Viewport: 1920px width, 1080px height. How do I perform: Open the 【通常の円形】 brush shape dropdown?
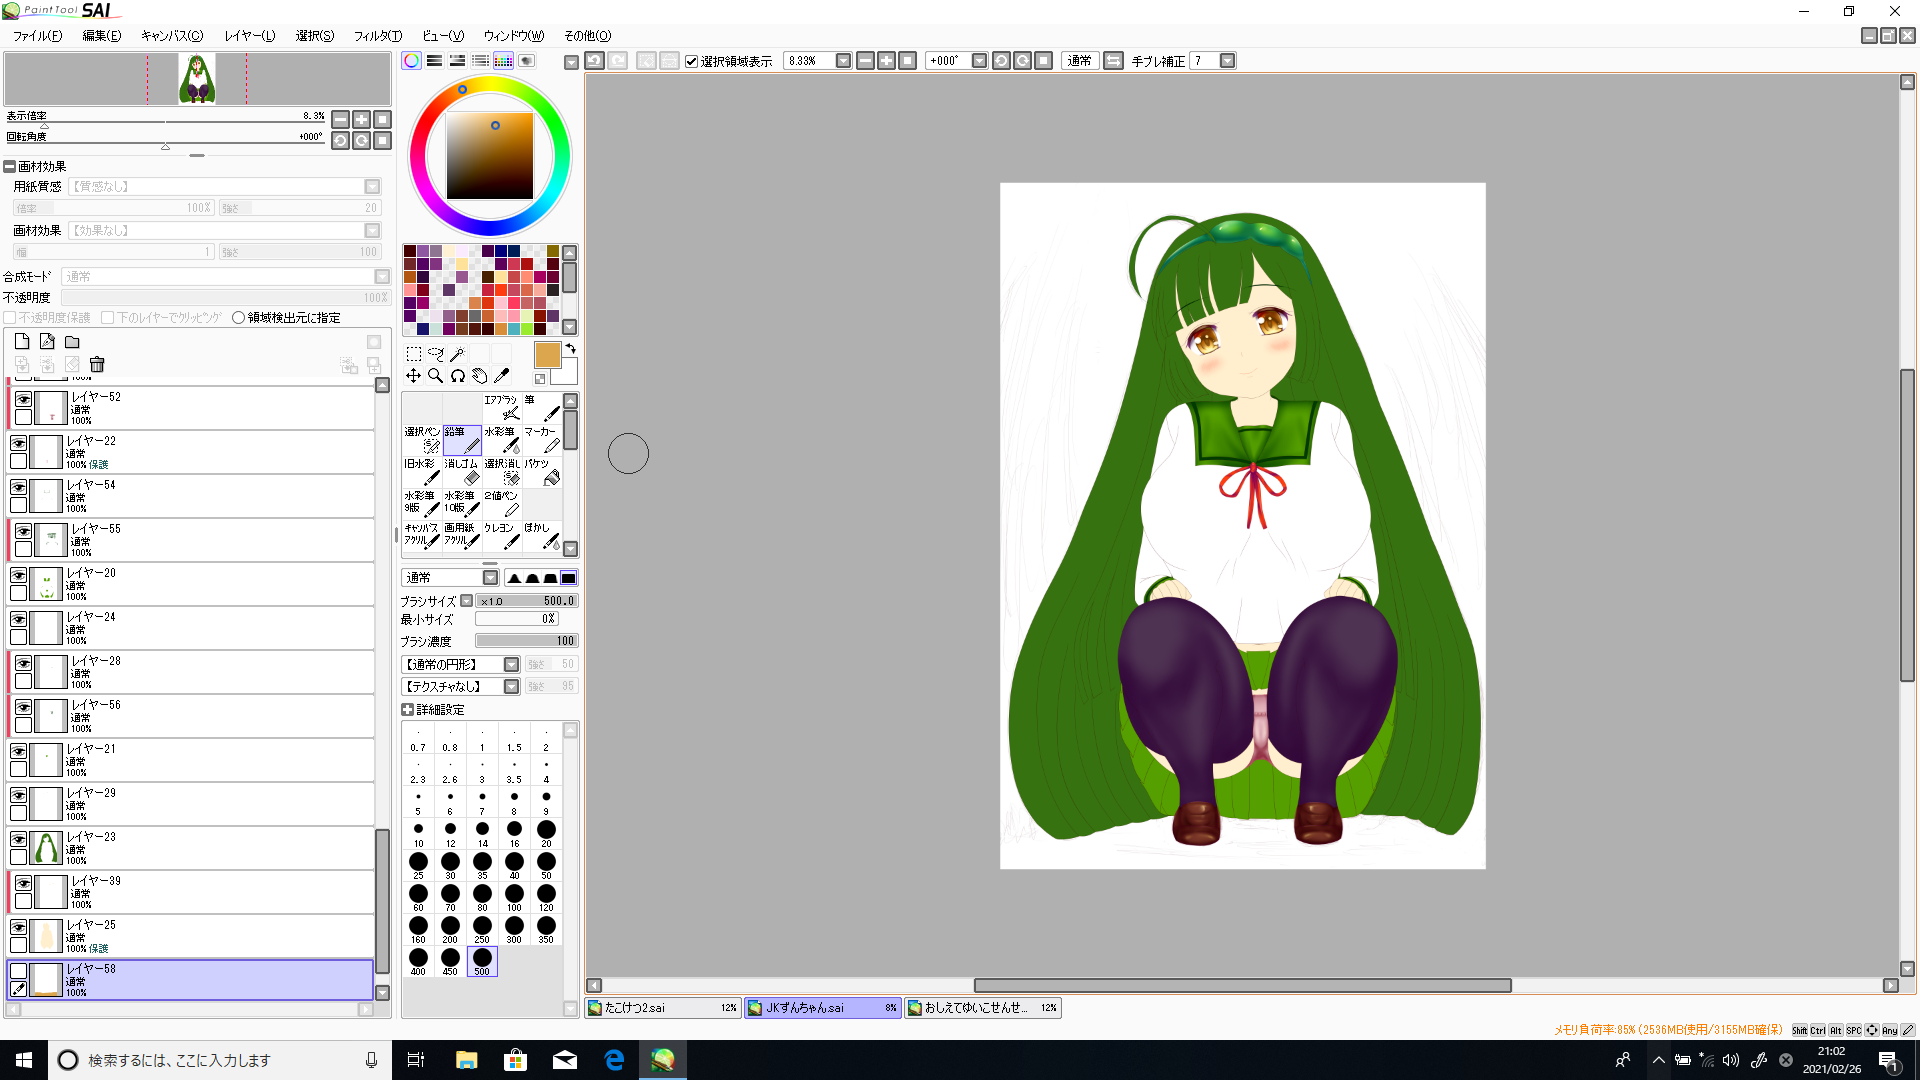point(511,665)
